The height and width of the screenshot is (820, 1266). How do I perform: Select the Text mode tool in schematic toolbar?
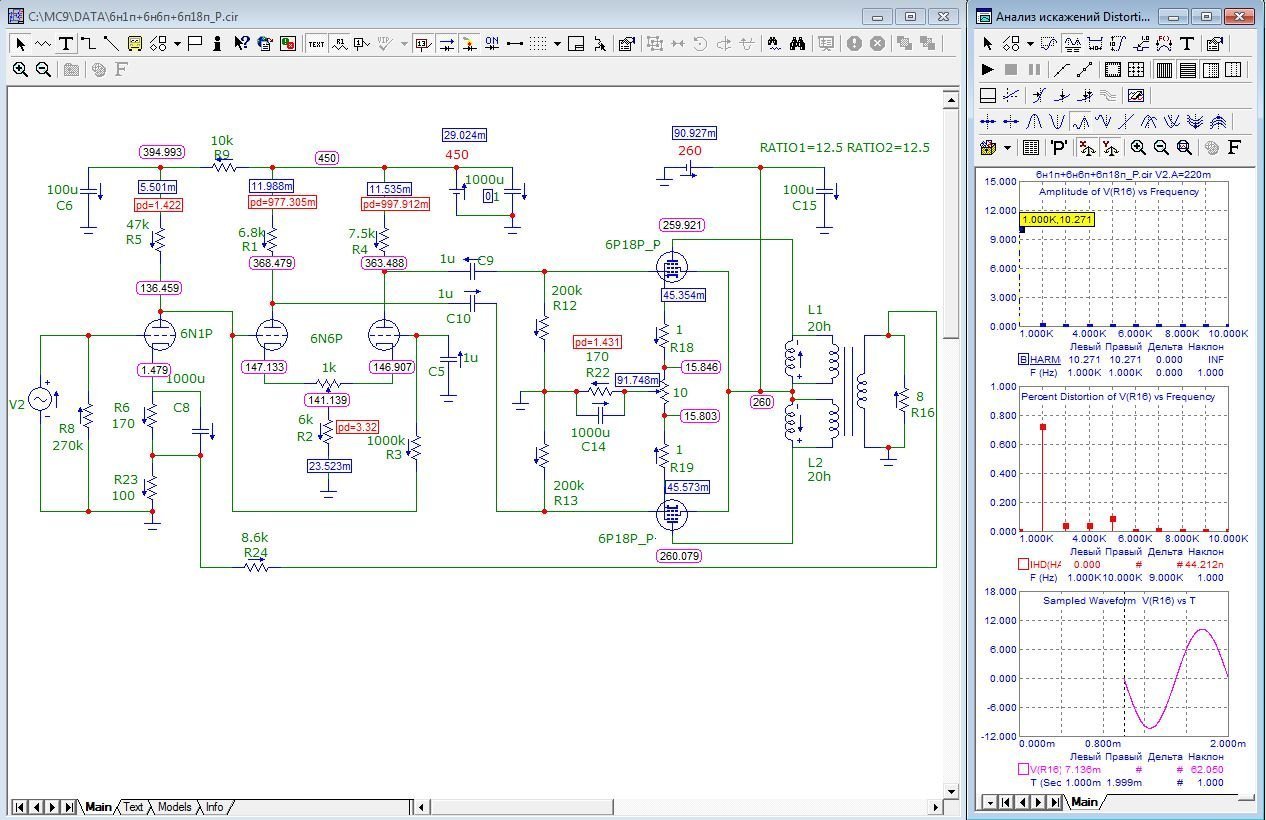click(x=66, y=44)
